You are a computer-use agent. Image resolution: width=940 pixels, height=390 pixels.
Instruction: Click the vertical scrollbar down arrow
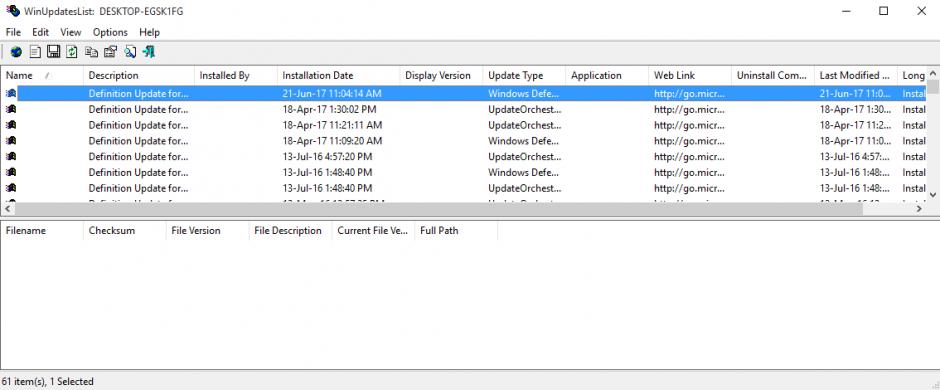pos(933,195)
